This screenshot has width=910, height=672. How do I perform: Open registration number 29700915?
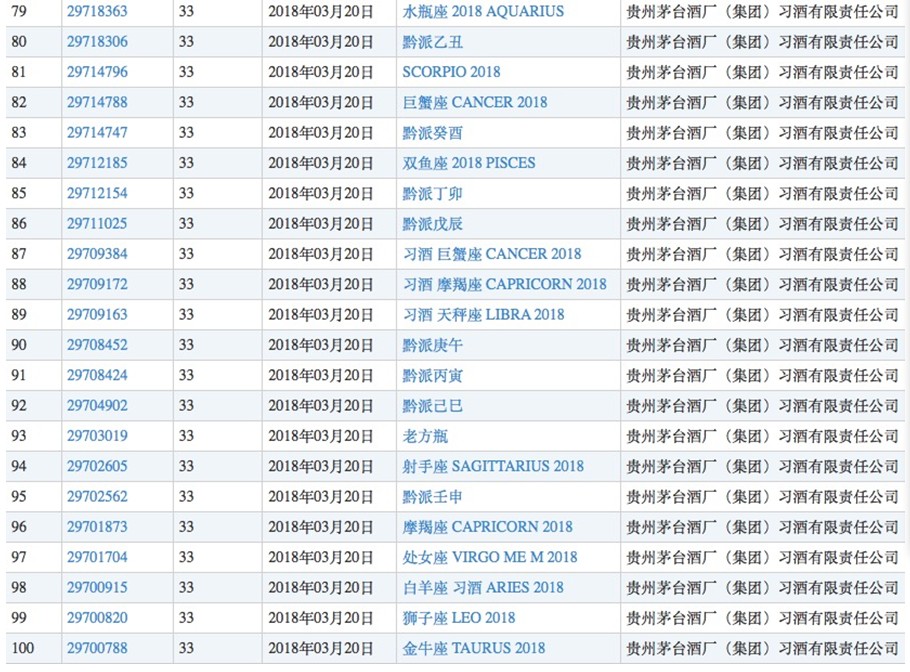pyautogui.click(x=97, y=587)
